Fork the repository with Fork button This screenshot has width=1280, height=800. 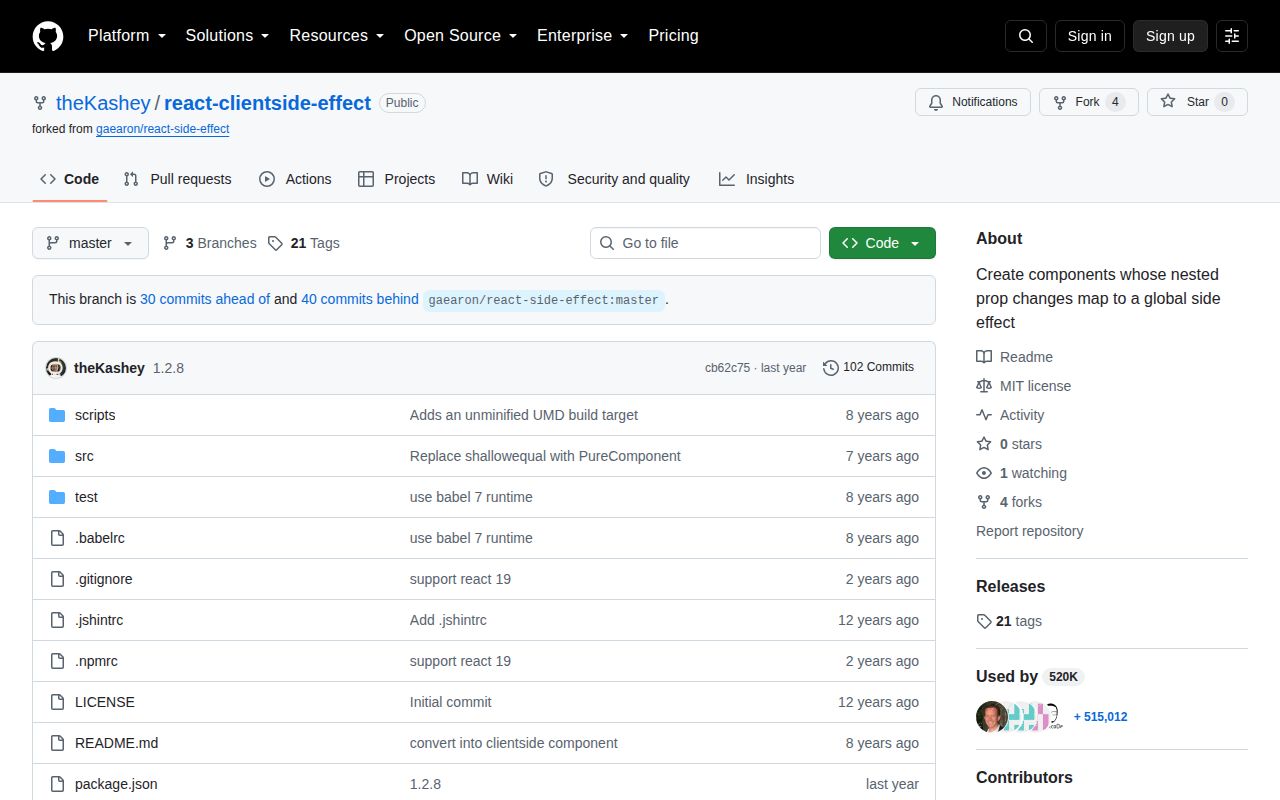(1089, 102)
